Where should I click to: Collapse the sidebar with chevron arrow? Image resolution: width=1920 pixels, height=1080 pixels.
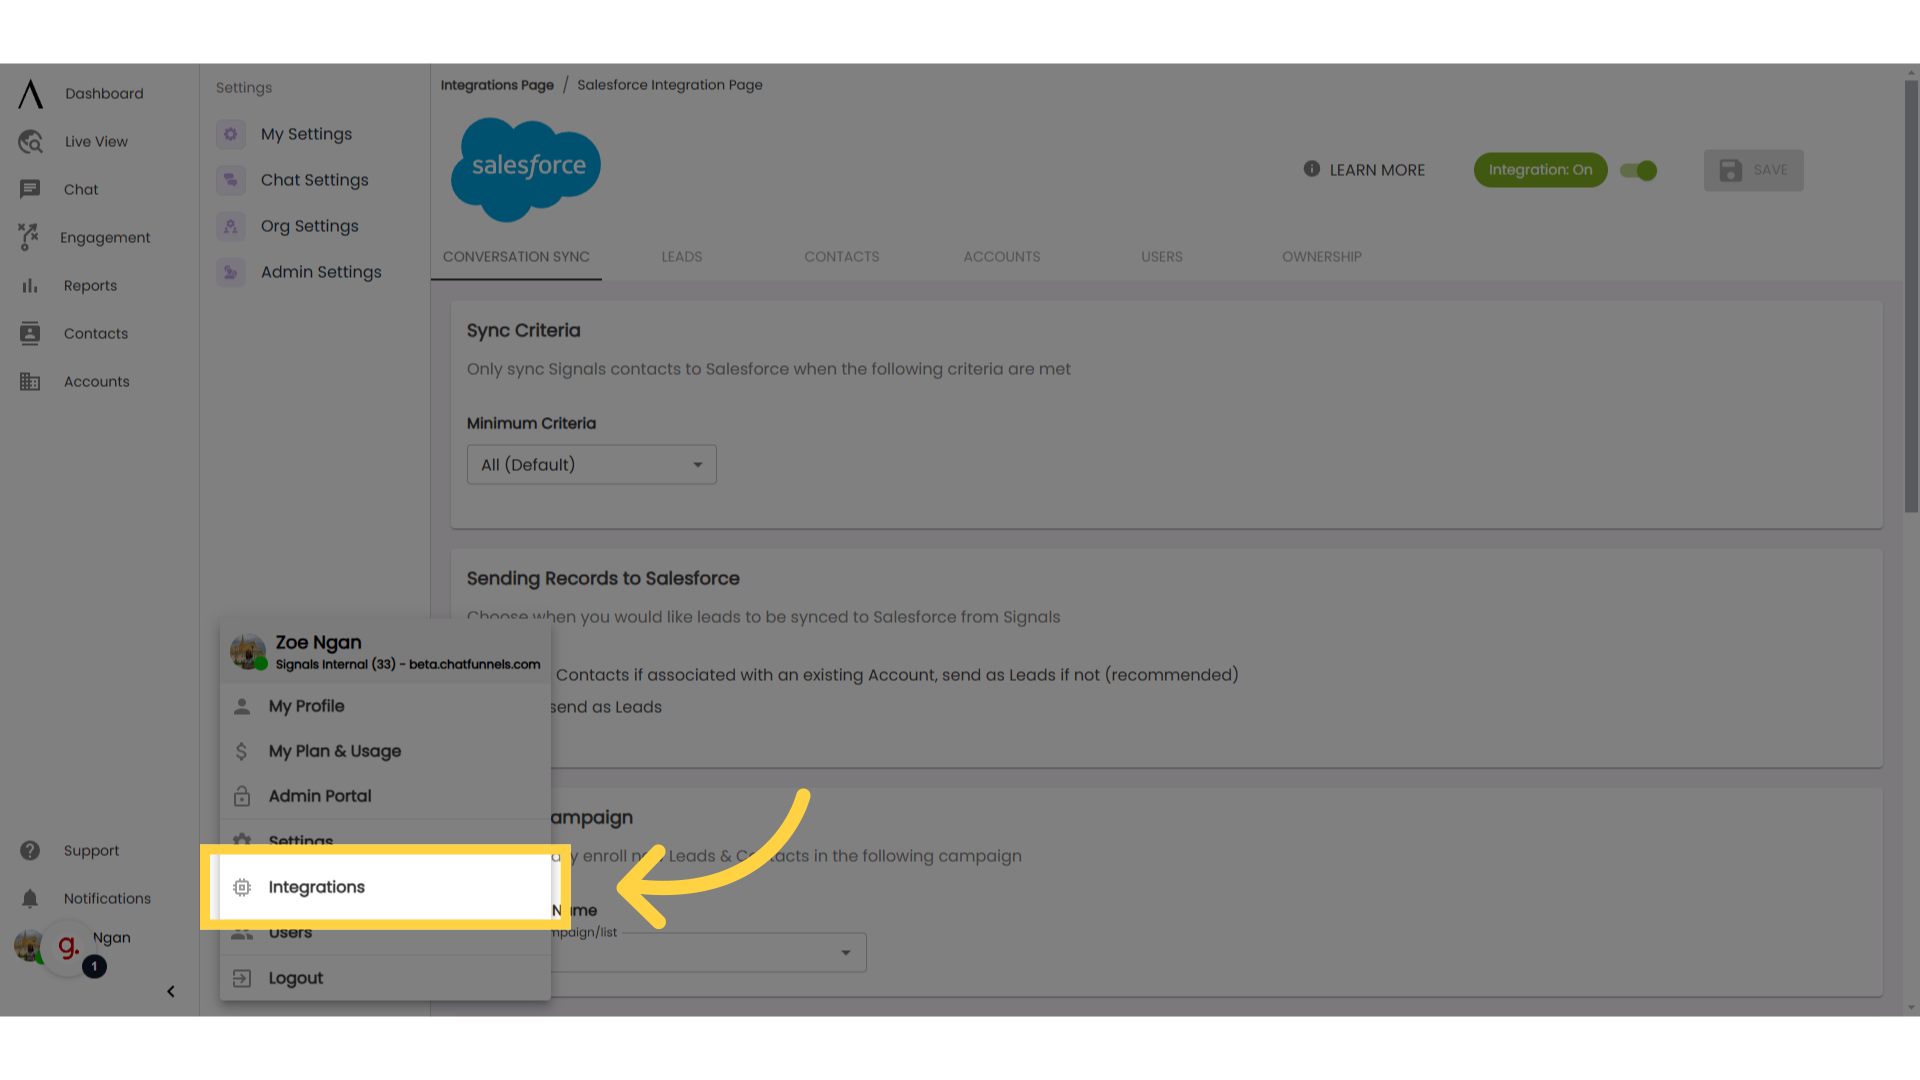171,992
